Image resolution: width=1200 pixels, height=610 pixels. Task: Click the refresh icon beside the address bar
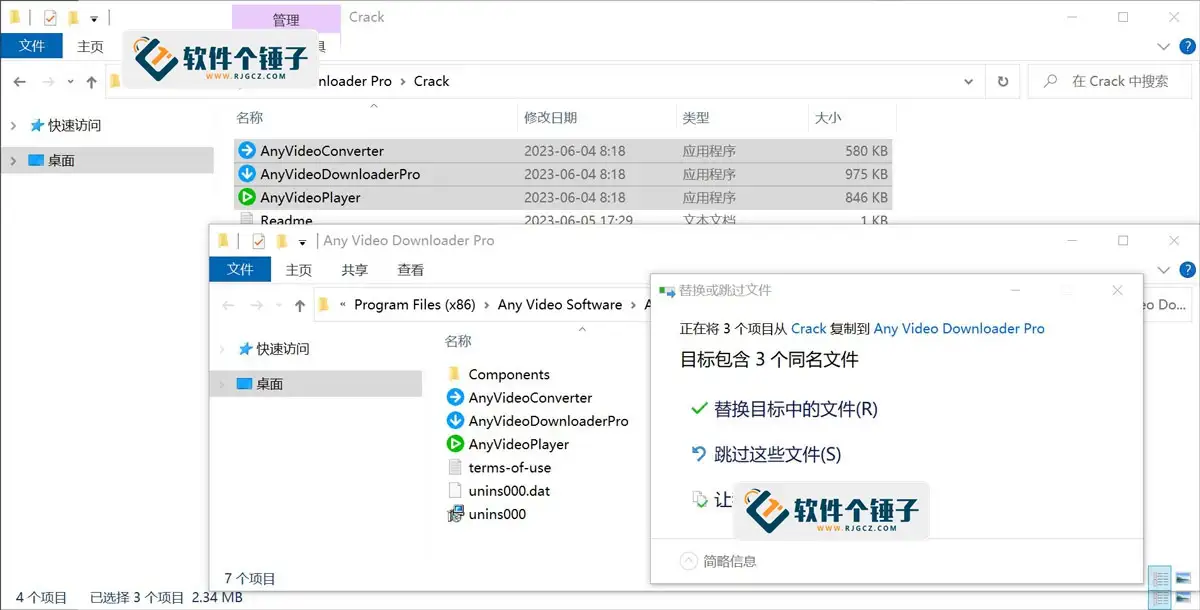coord(1002,81)
